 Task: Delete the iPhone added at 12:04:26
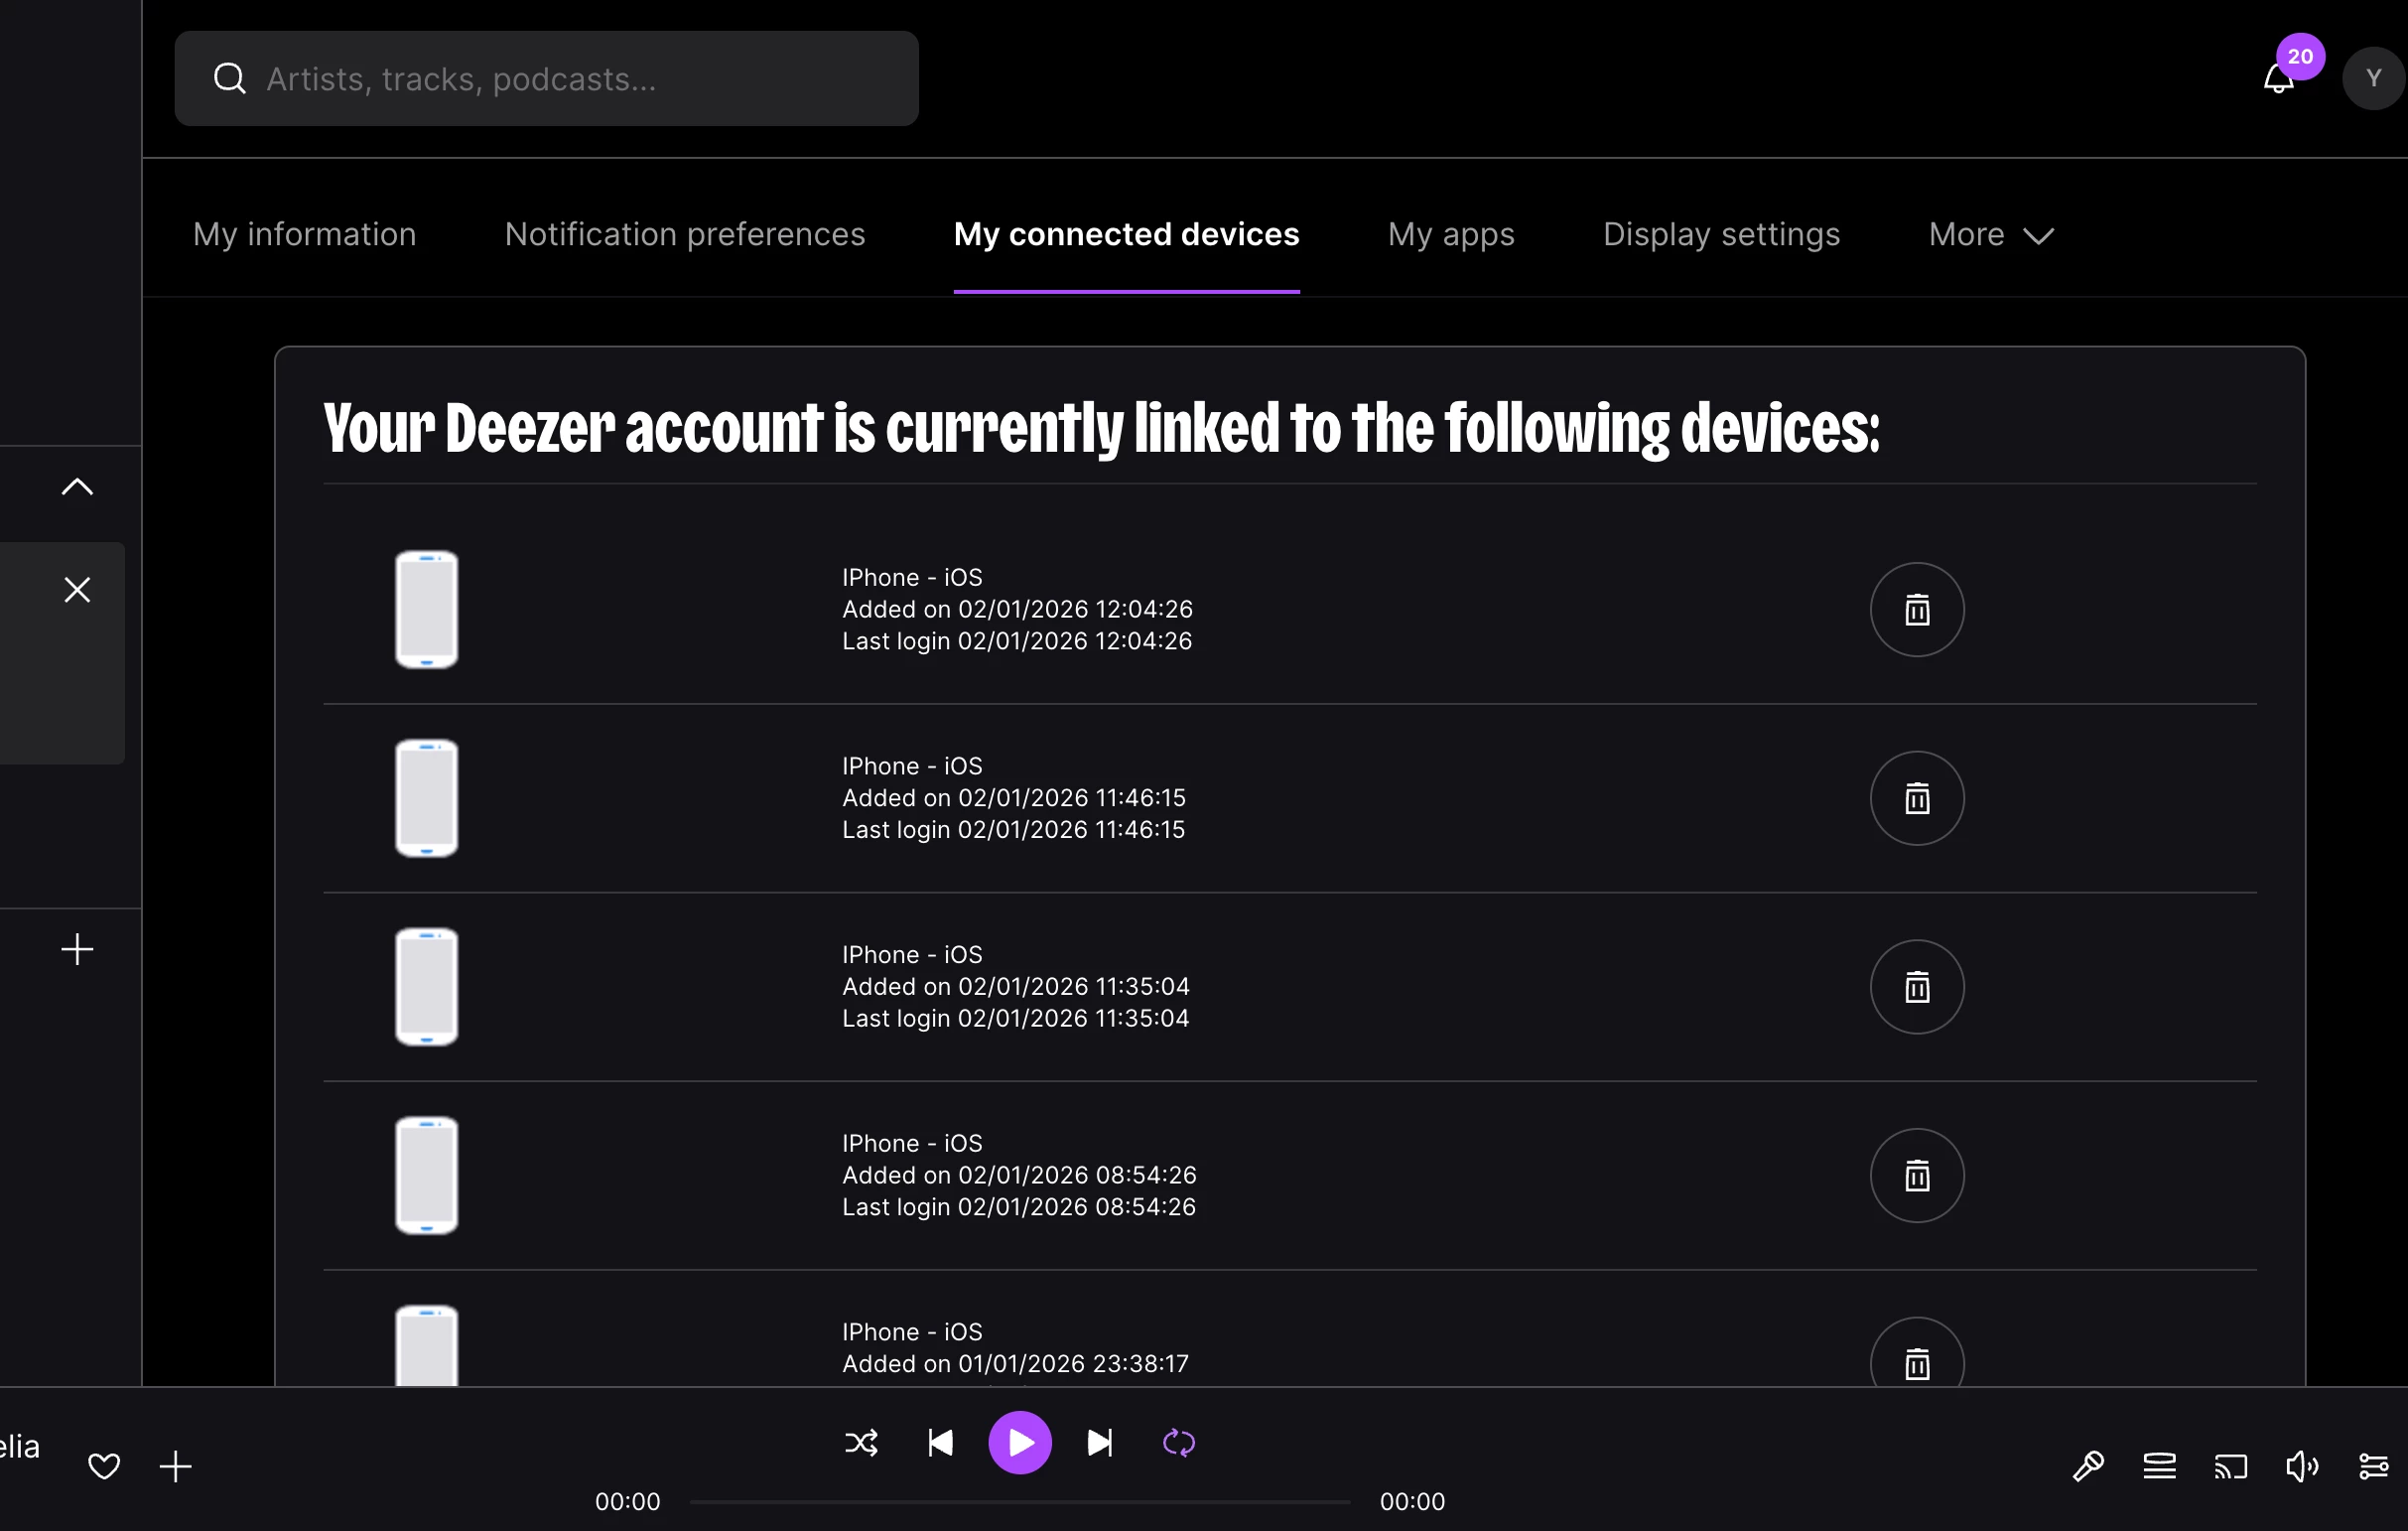1916,610
